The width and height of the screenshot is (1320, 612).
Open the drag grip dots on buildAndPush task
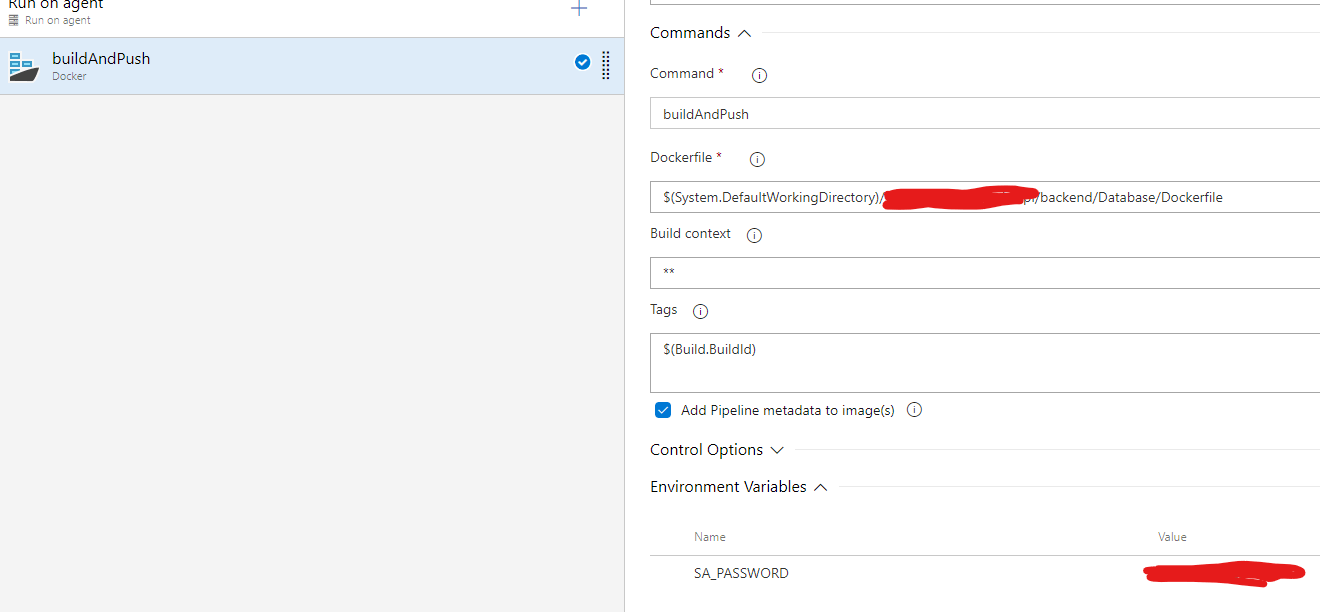(605, 66)
